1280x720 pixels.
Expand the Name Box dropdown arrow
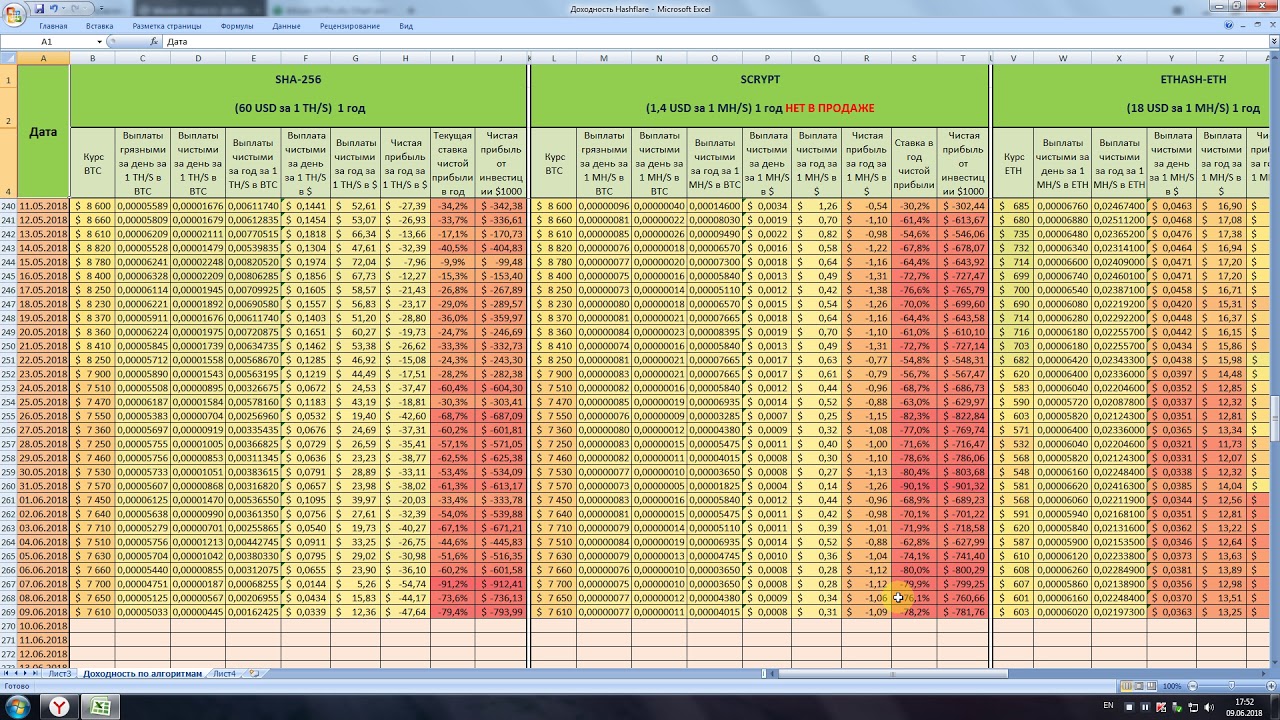(x=99, y=42)
